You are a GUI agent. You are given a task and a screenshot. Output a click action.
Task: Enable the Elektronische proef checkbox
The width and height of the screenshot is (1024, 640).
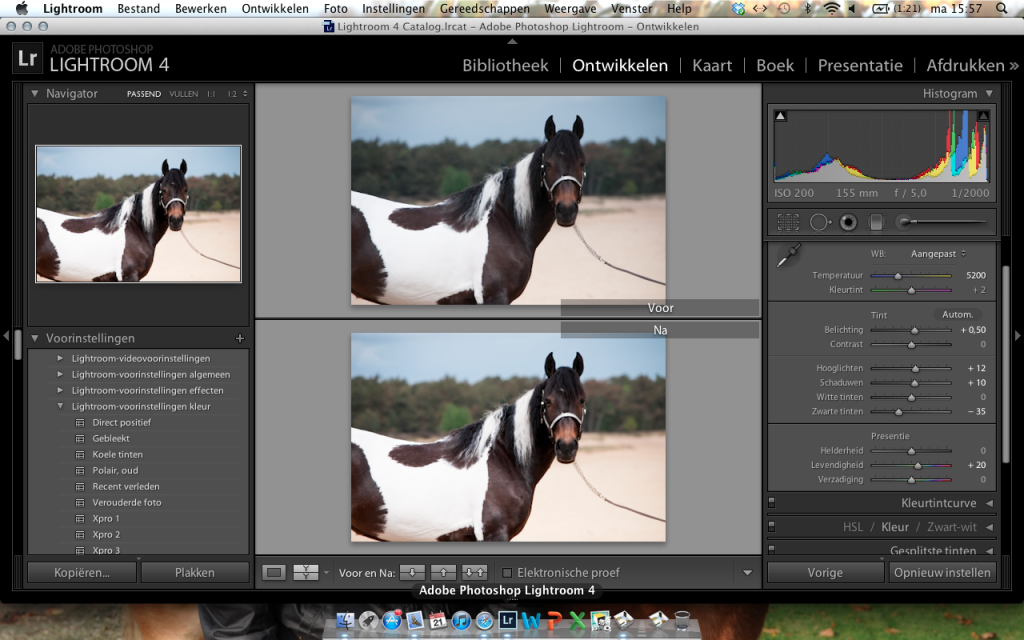[507, 573]
